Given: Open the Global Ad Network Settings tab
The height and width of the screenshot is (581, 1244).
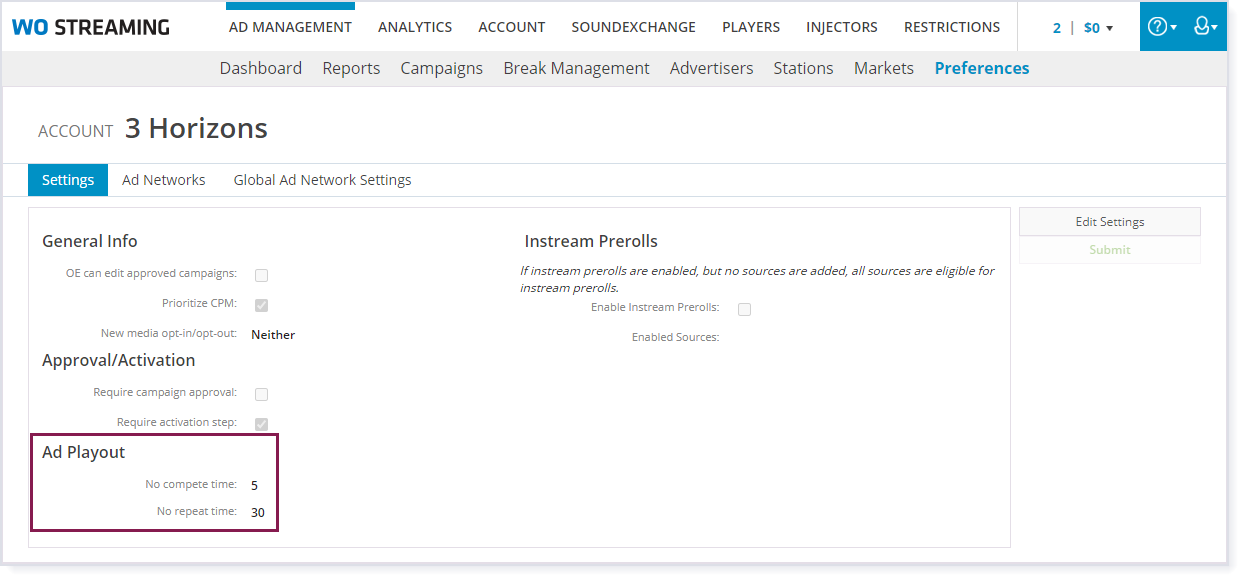Looking at the screenshot, I should pyautogui.click(x=322, y=180).
